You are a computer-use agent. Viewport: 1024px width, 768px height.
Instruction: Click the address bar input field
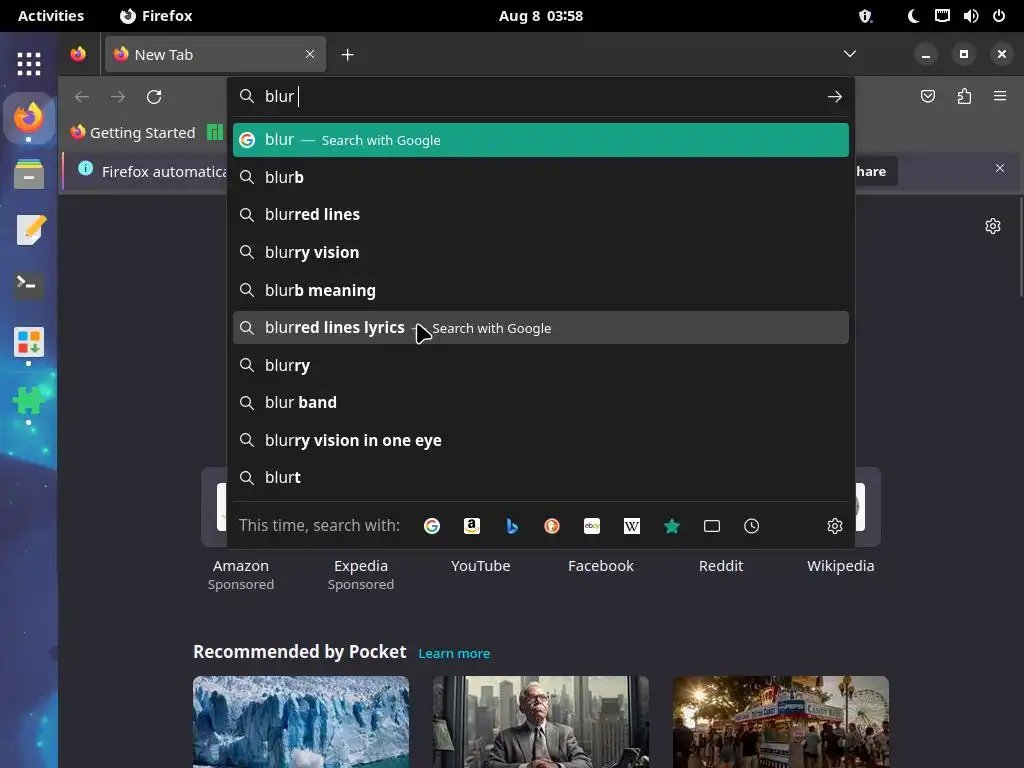point(542,97)
